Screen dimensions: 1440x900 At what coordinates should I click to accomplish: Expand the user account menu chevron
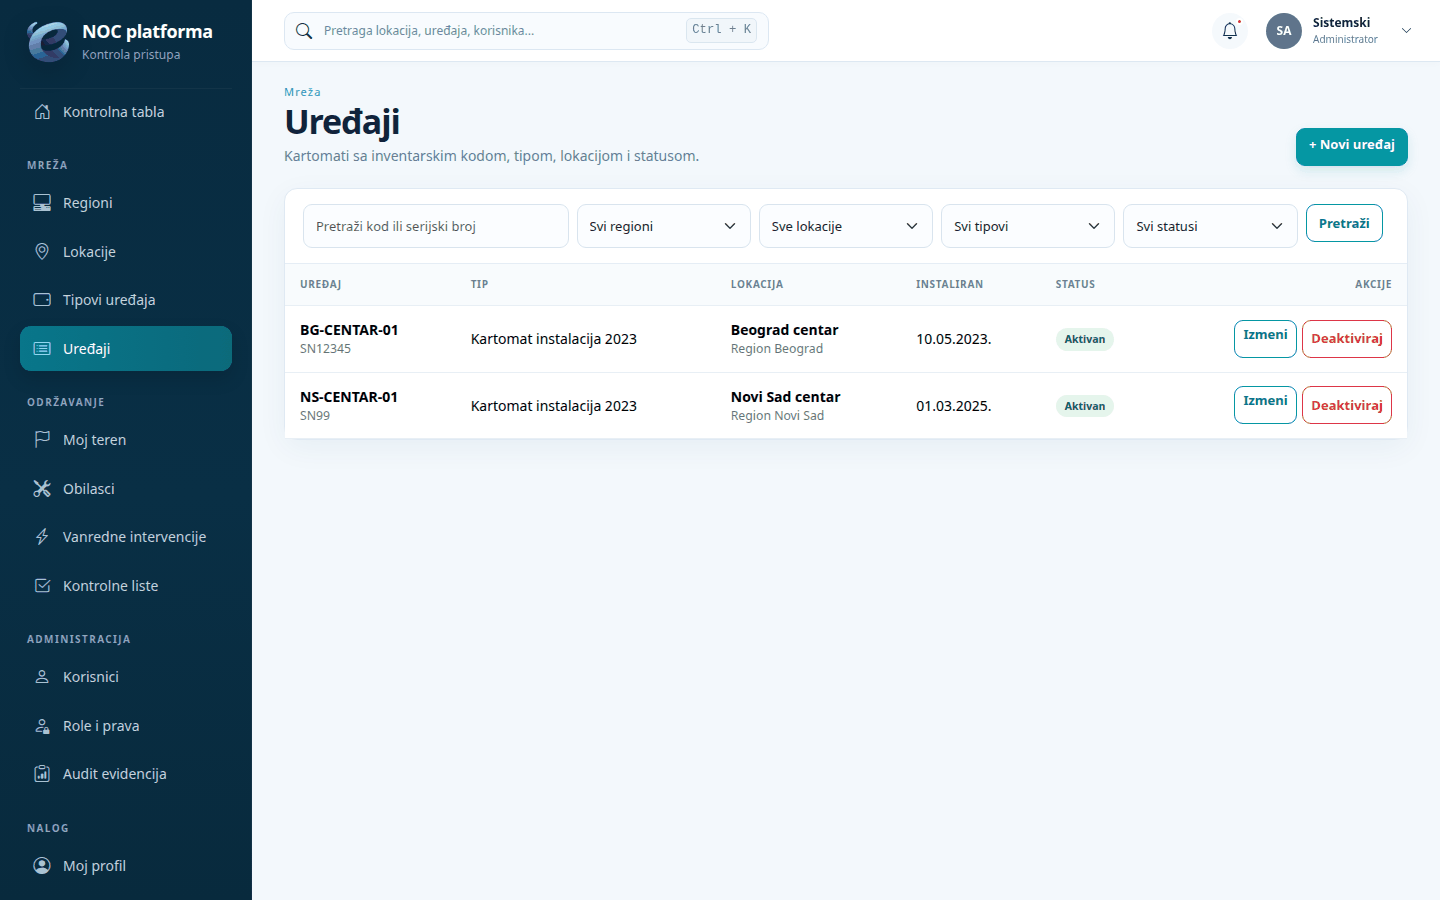[1406, 31]
